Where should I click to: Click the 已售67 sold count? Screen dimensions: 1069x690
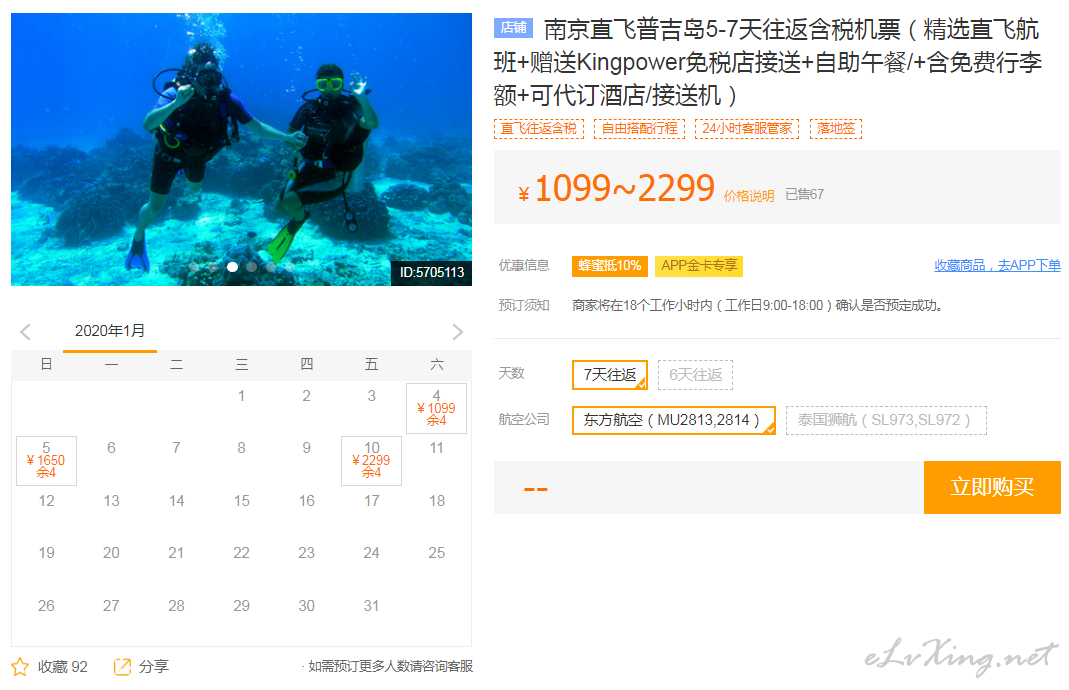(804, 195)
